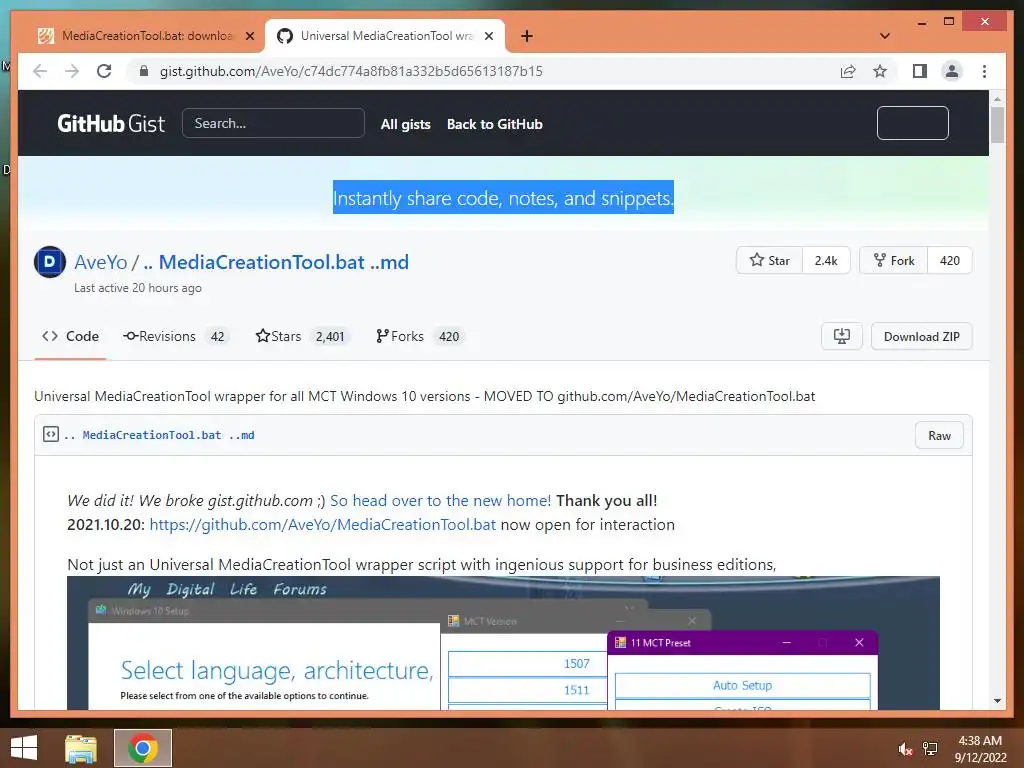1024x768 pixels.
Task: Switch to the MediaCreationTool.bat download tab
Action: pyautogui.click(x=145, y=36)
